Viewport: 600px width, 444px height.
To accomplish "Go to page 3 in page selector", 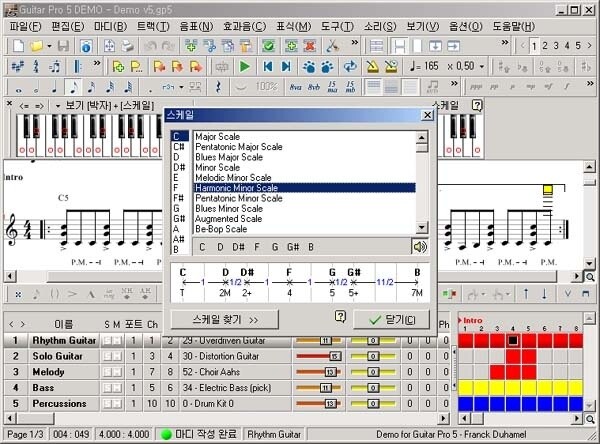I will coord(556,46).
